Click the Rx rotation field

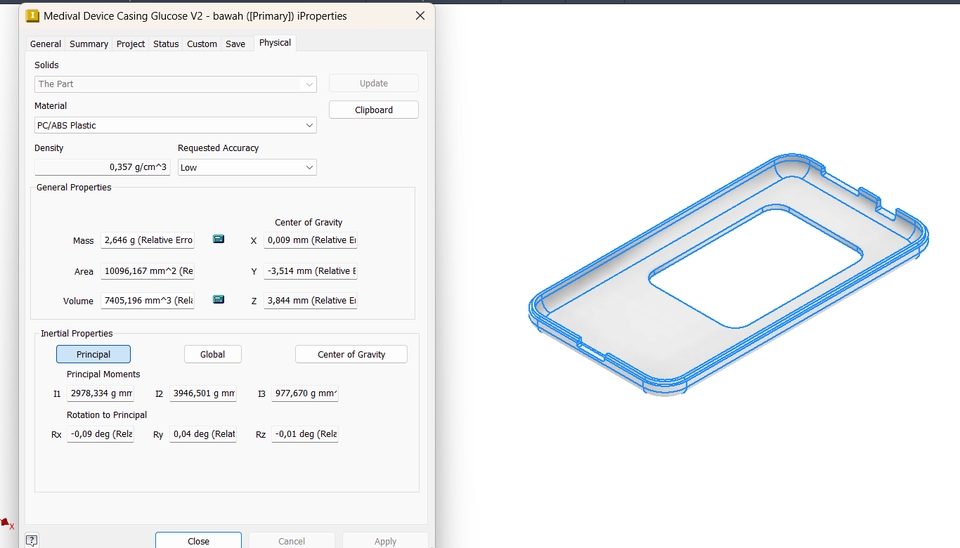(x=100, y=434)
